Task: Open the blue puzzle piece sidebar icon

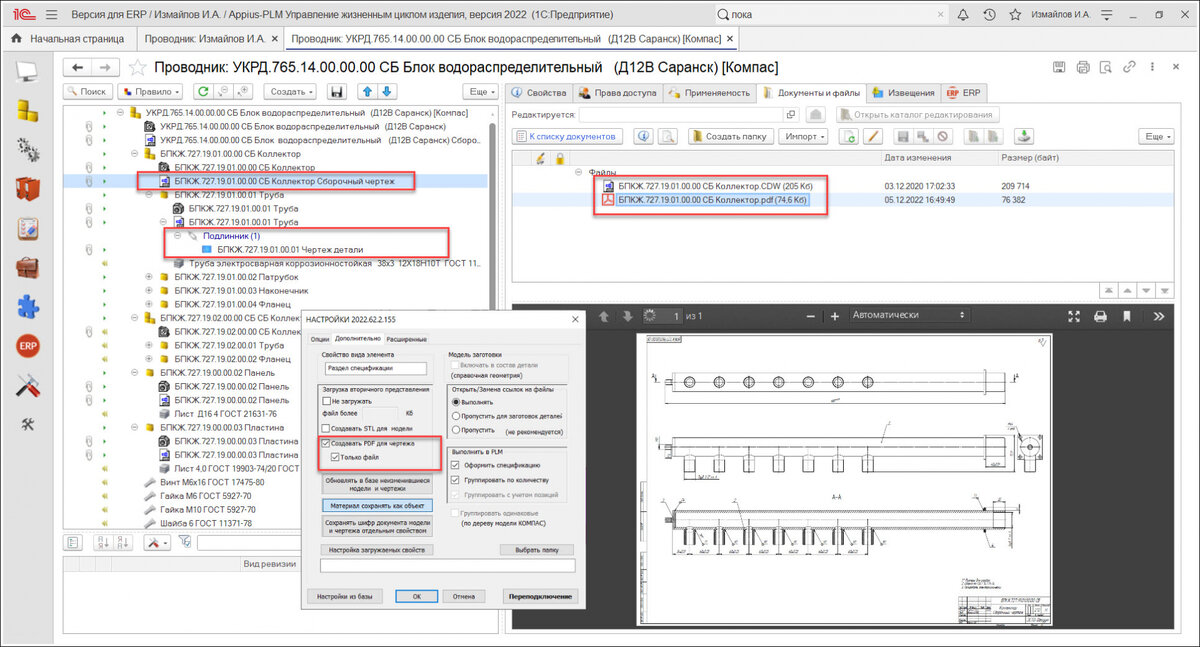Action: click(28, 306)
